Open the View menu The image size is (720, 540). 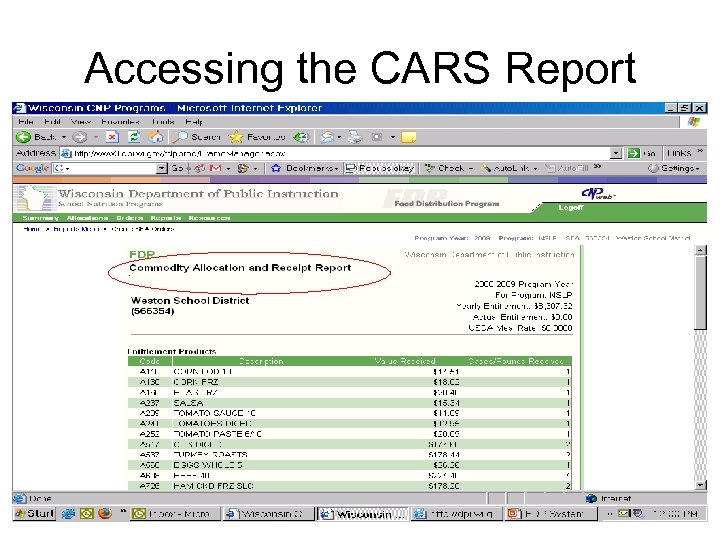[81, 122]
